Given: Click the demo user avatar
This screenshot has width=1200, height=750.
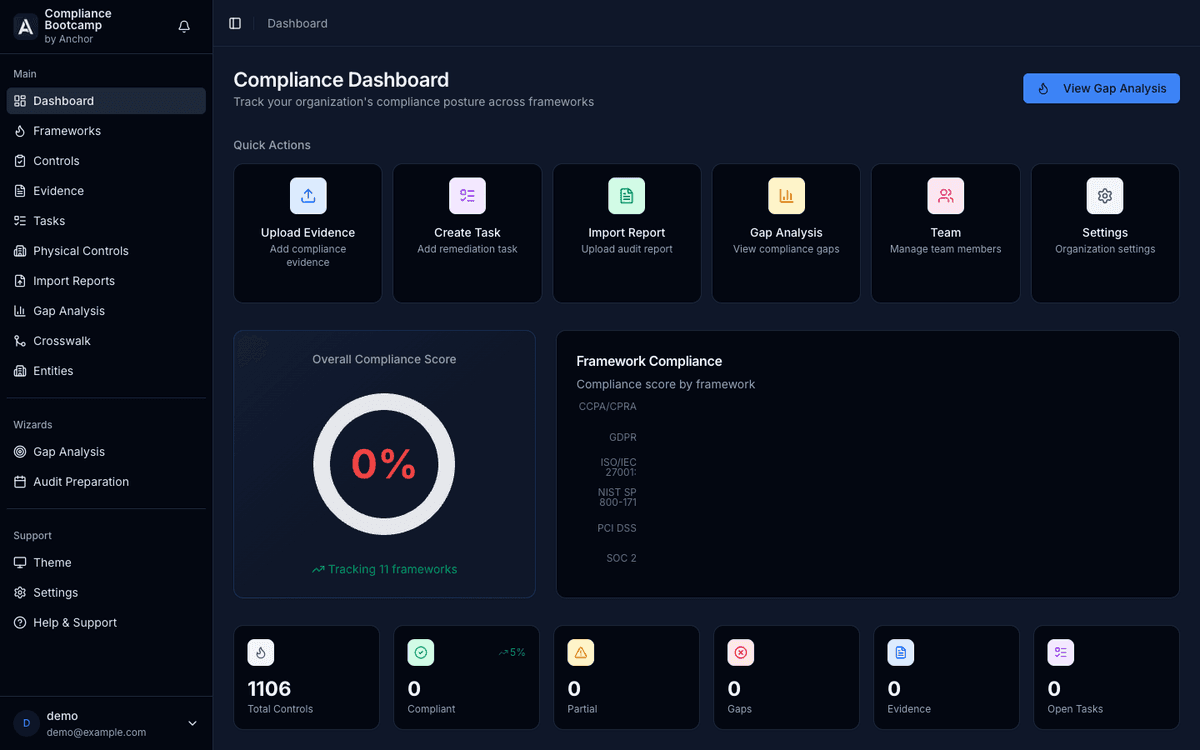Looking at the screenshot, I should point(26,723).
